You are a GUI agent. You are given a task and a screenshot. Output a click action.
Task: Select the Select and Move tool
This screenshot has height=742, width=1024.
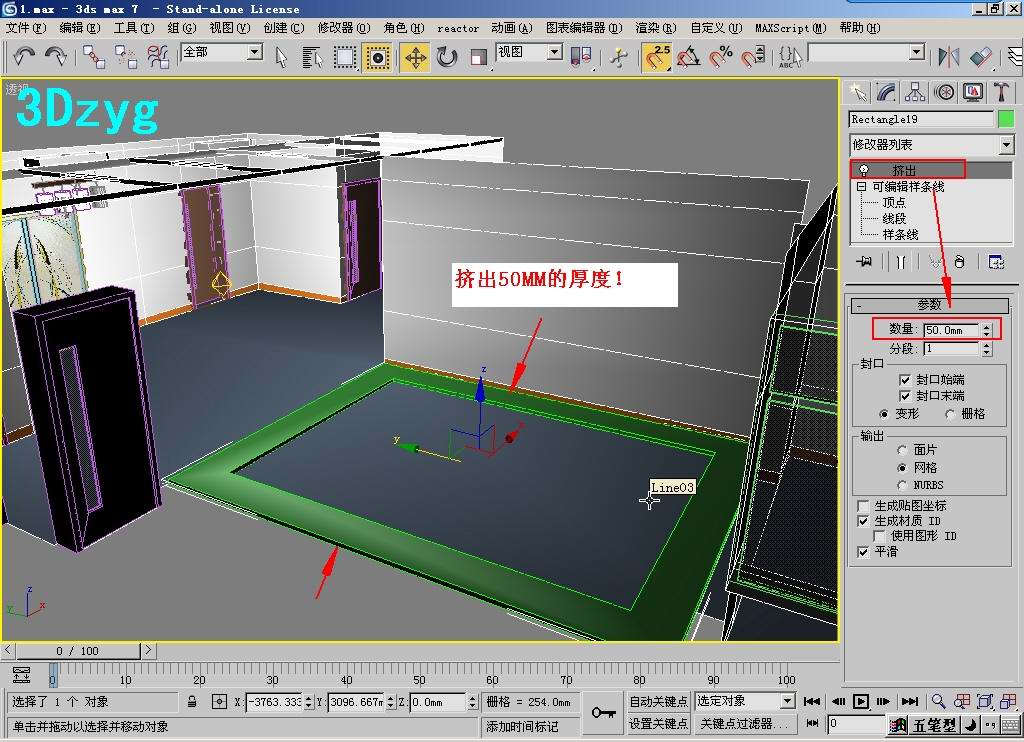(x=415, y=56)
